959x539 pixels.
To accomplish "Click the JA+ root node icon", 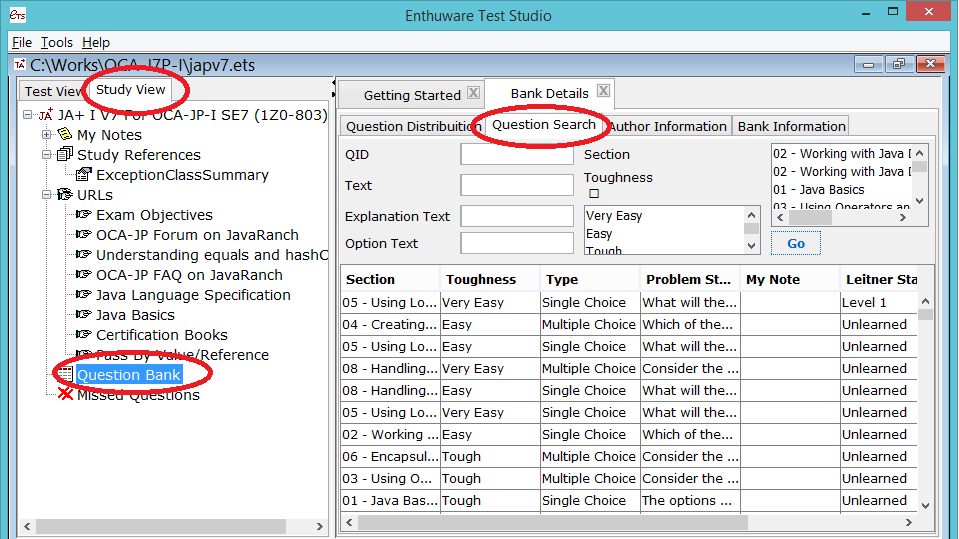I will pyautogui.click(x=46, y=114).
